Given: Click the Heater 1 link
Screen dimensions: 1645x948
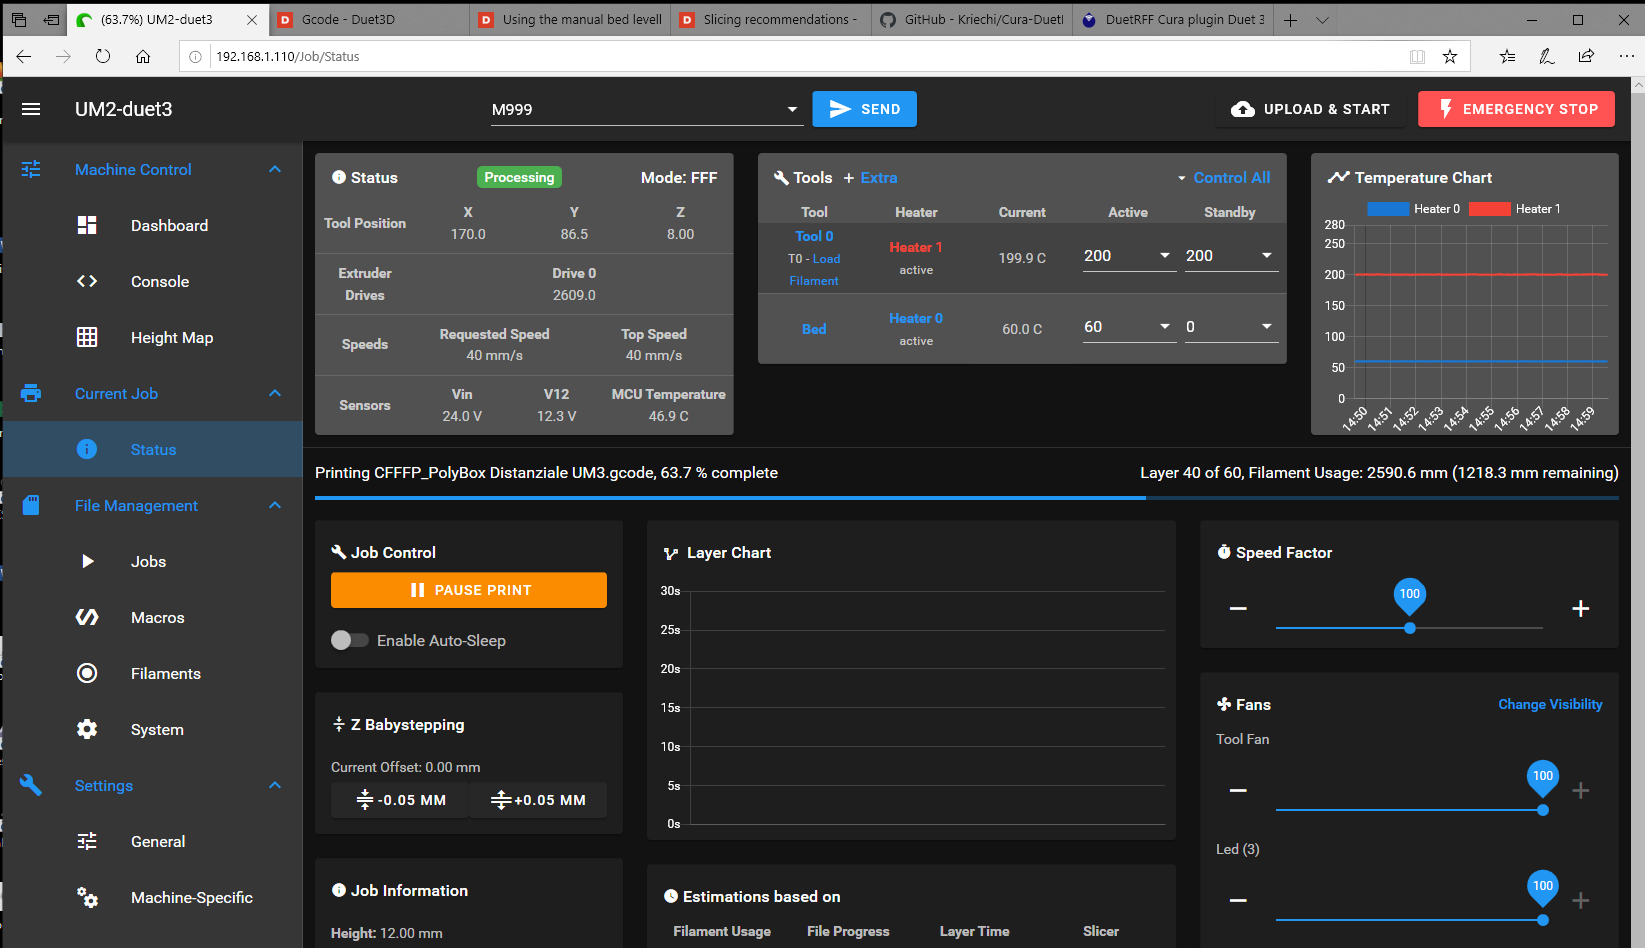Looking at the screenshot, I should 916,247.
